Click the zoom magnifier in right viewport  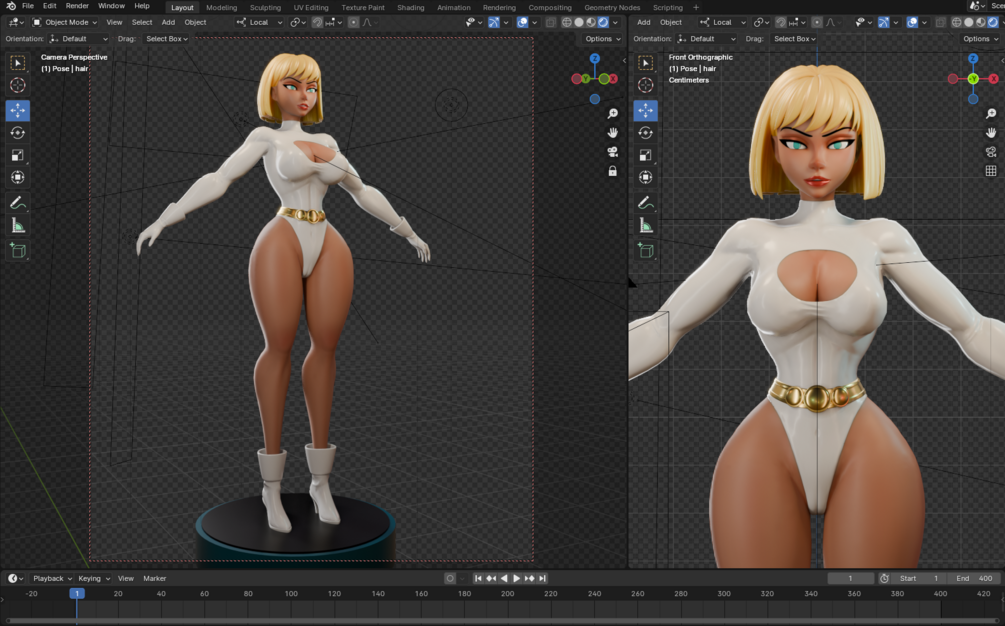click(x=991, y=113)
